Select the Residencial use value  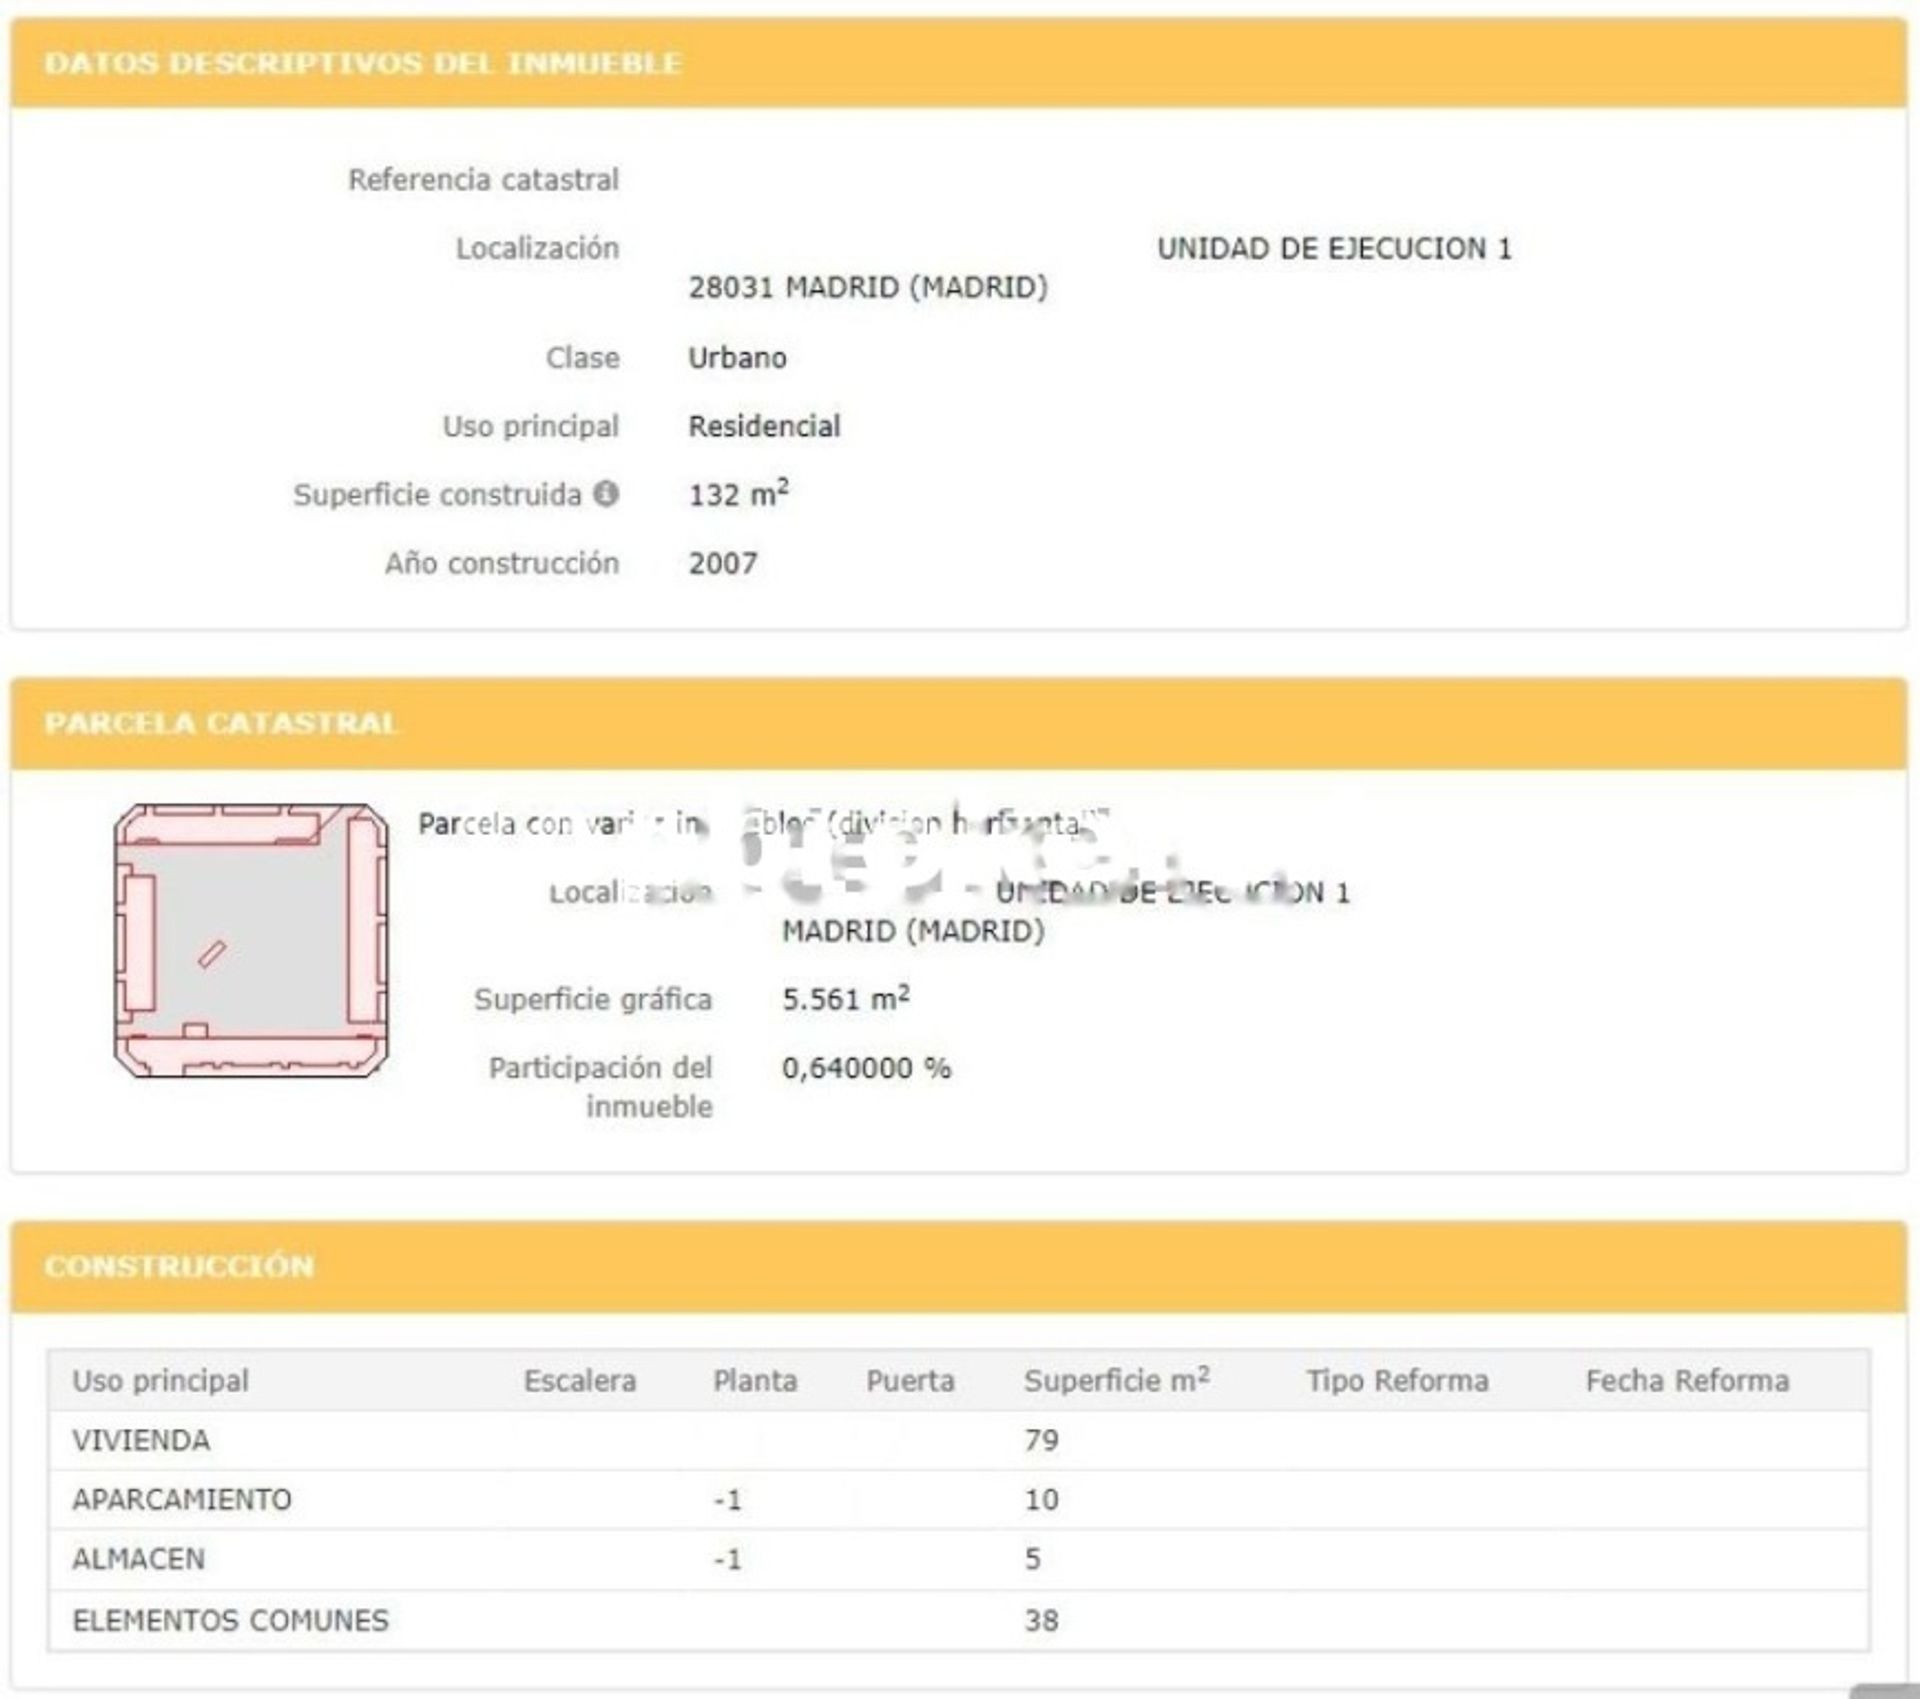tap(764, 426)
